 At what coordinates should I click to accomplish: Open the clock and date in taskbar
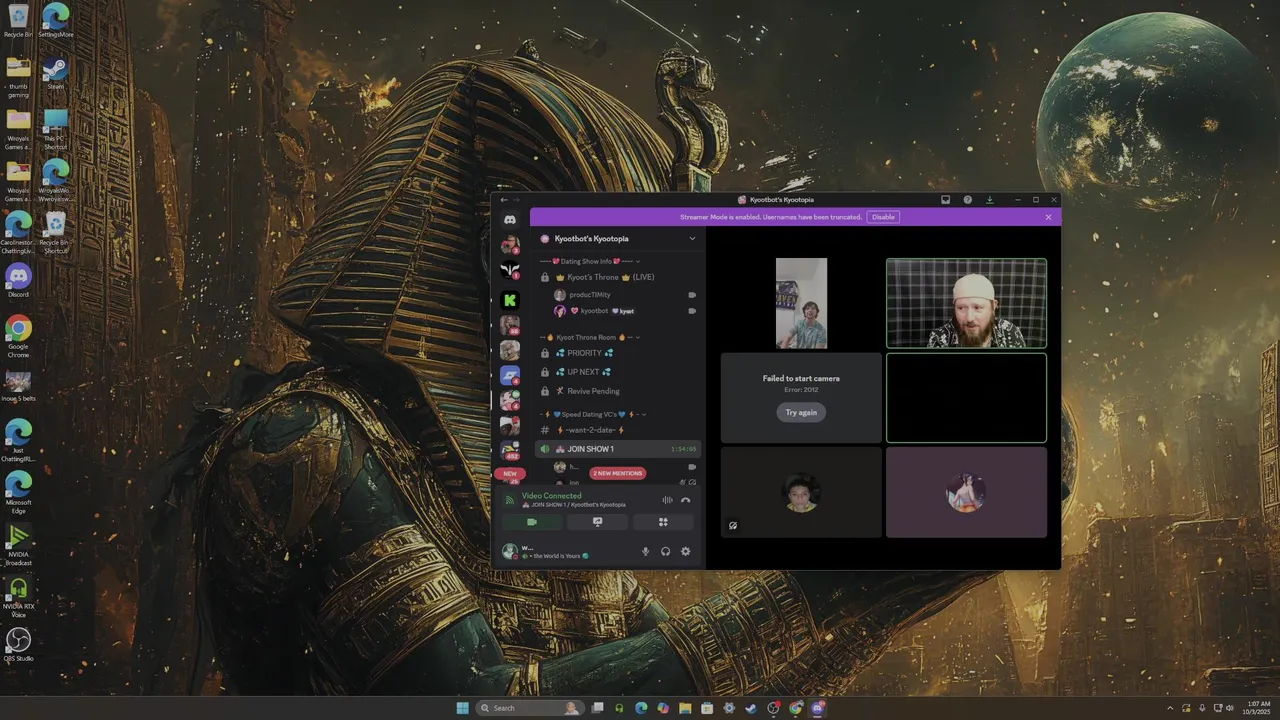pyautogui.click(x=1258, y=708)
